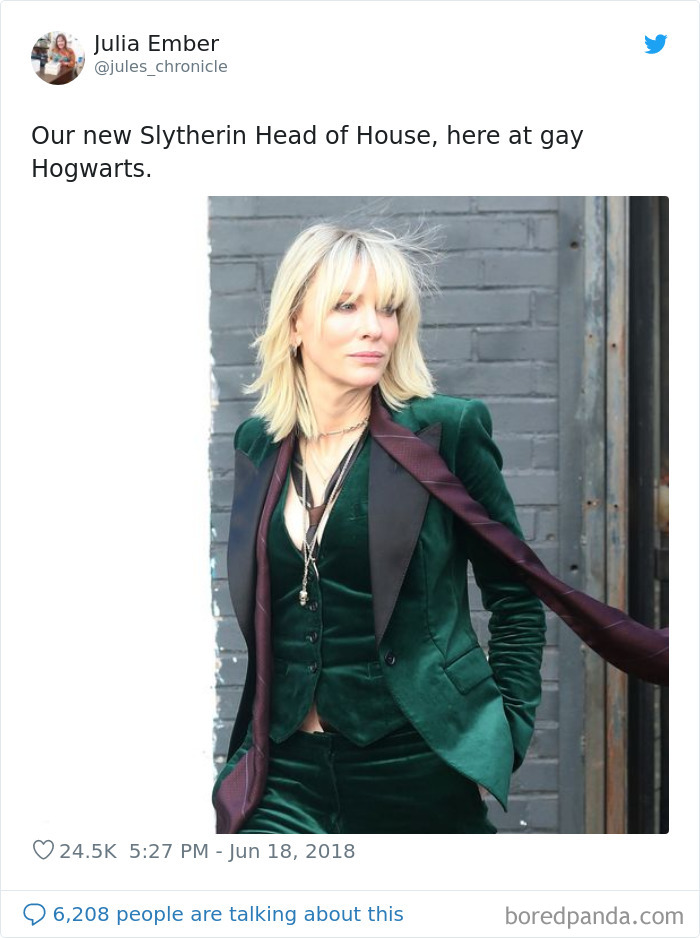Open the attached tweet photo
The image size is (700, 938).
pyautogui.click(x=439, y=514)
